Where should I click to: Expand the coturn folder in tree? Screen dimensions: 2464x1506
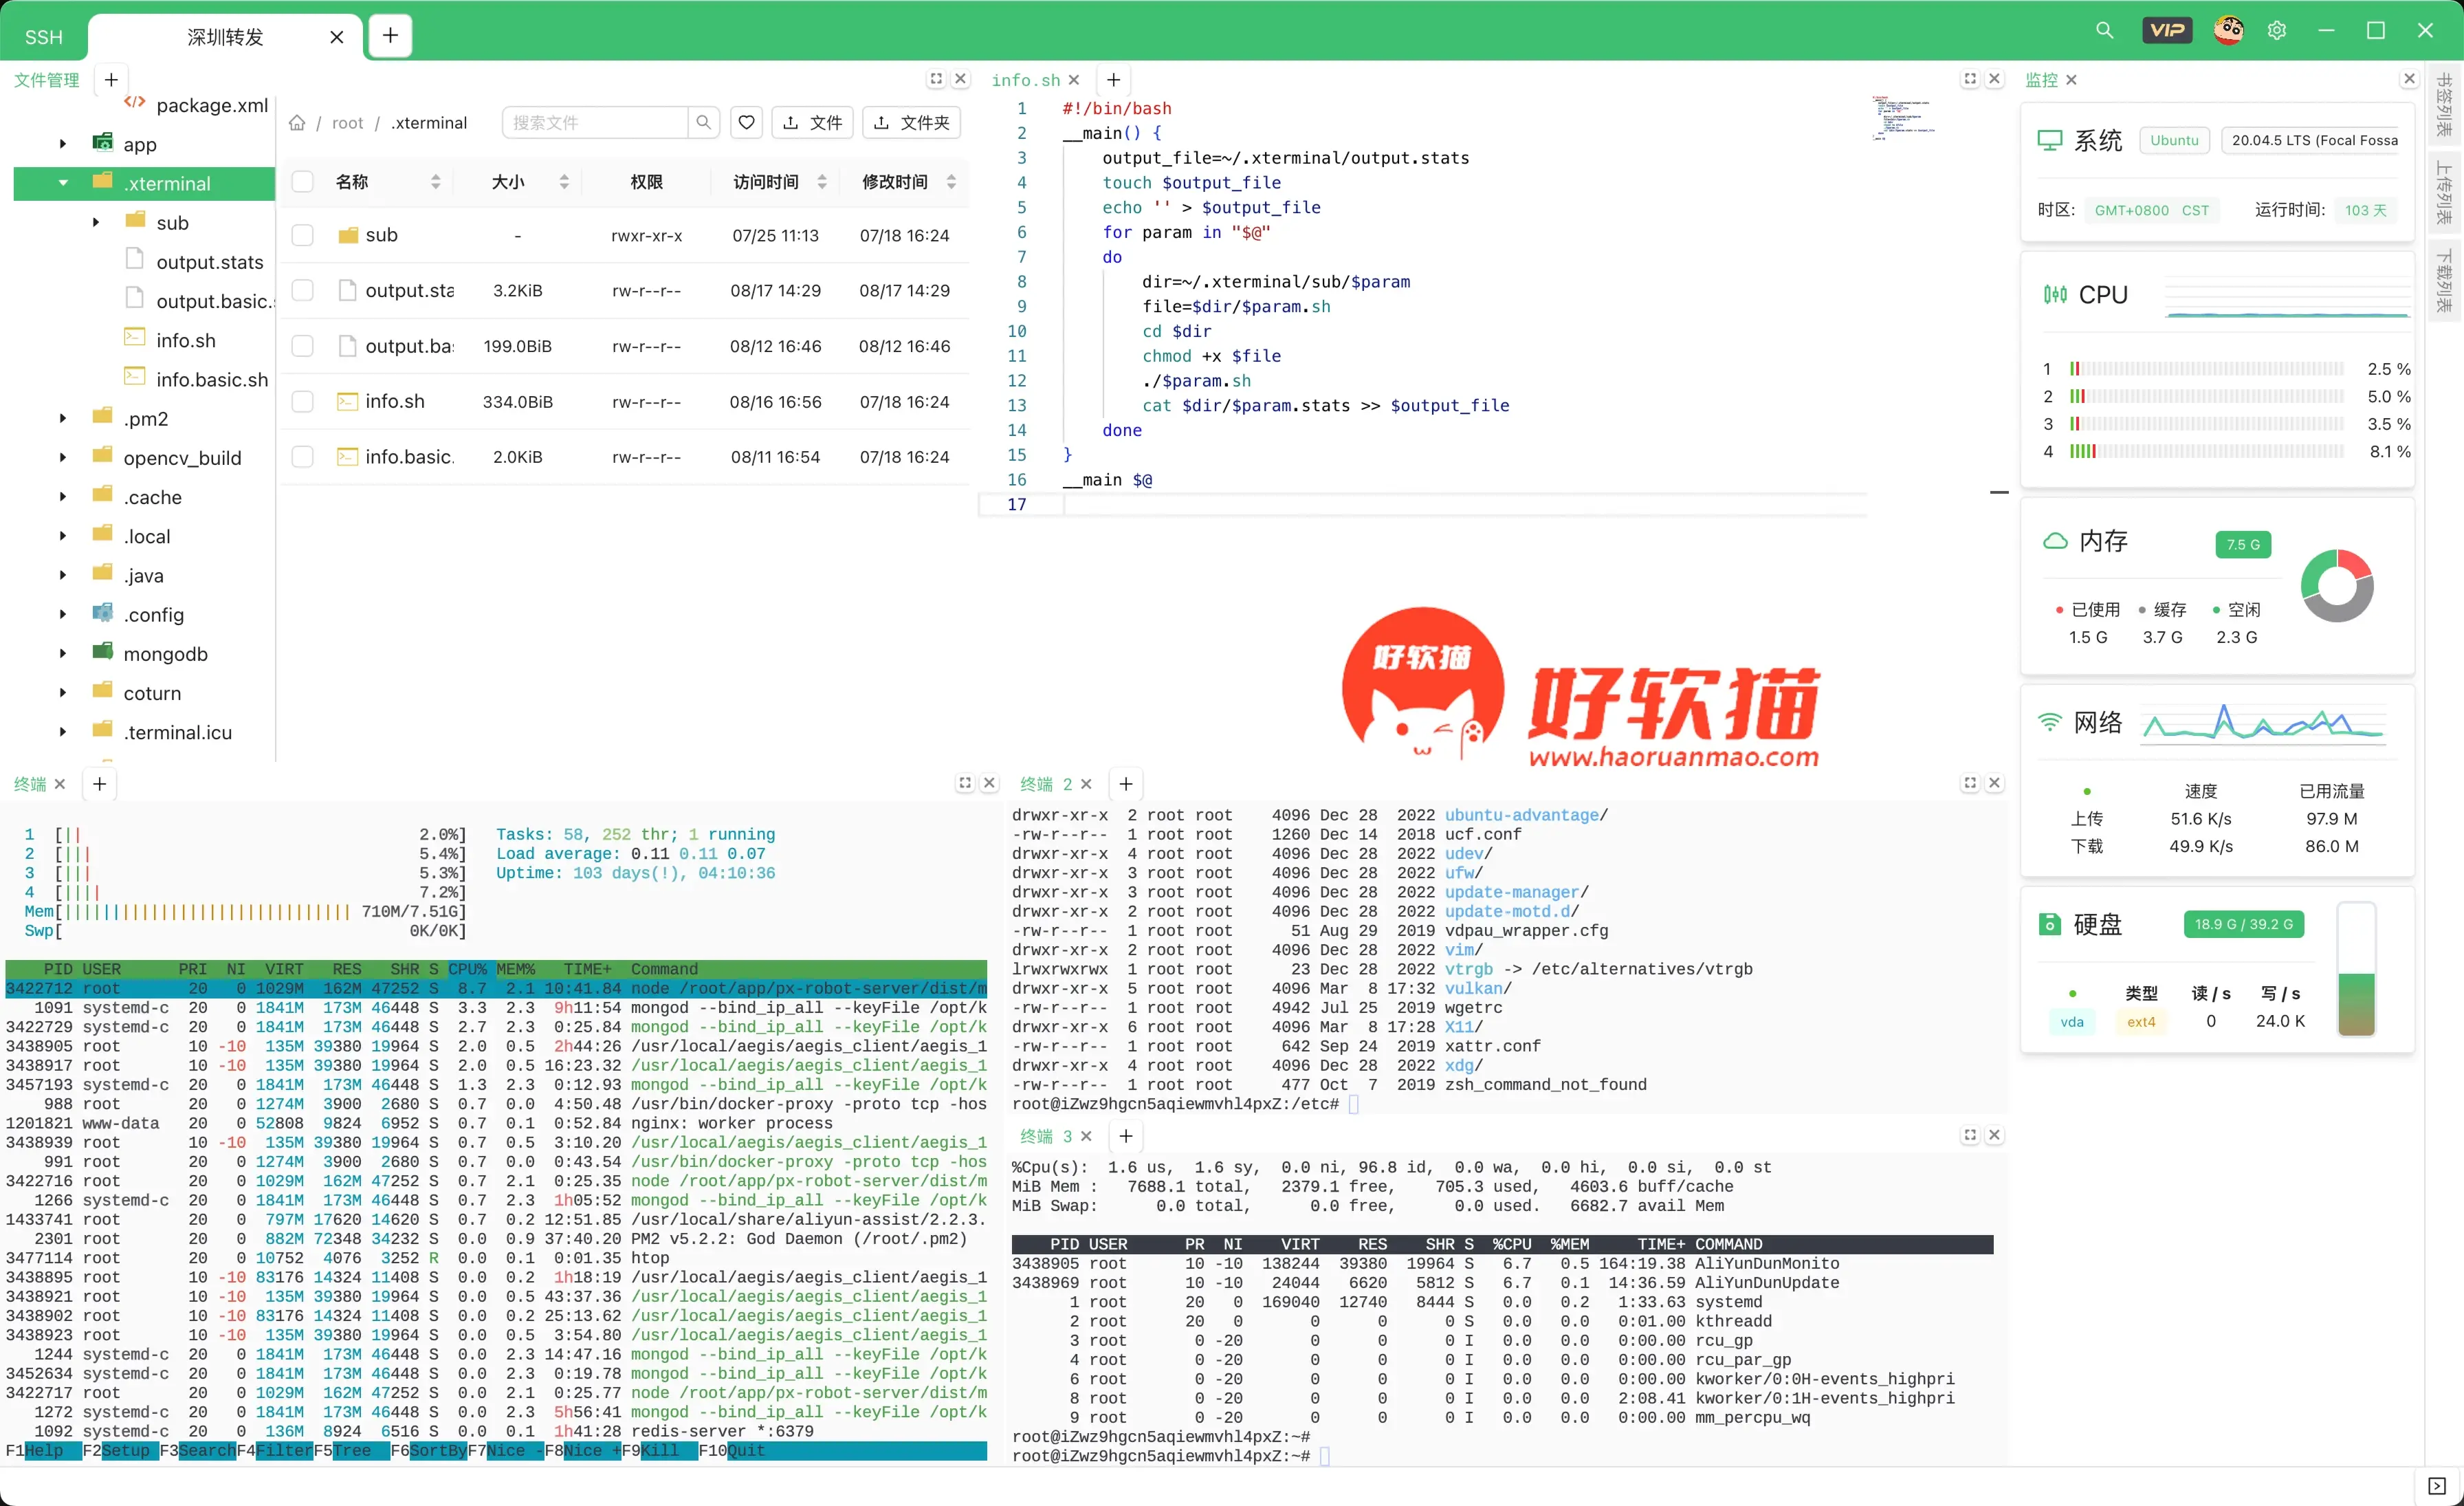tap(62, 692)
